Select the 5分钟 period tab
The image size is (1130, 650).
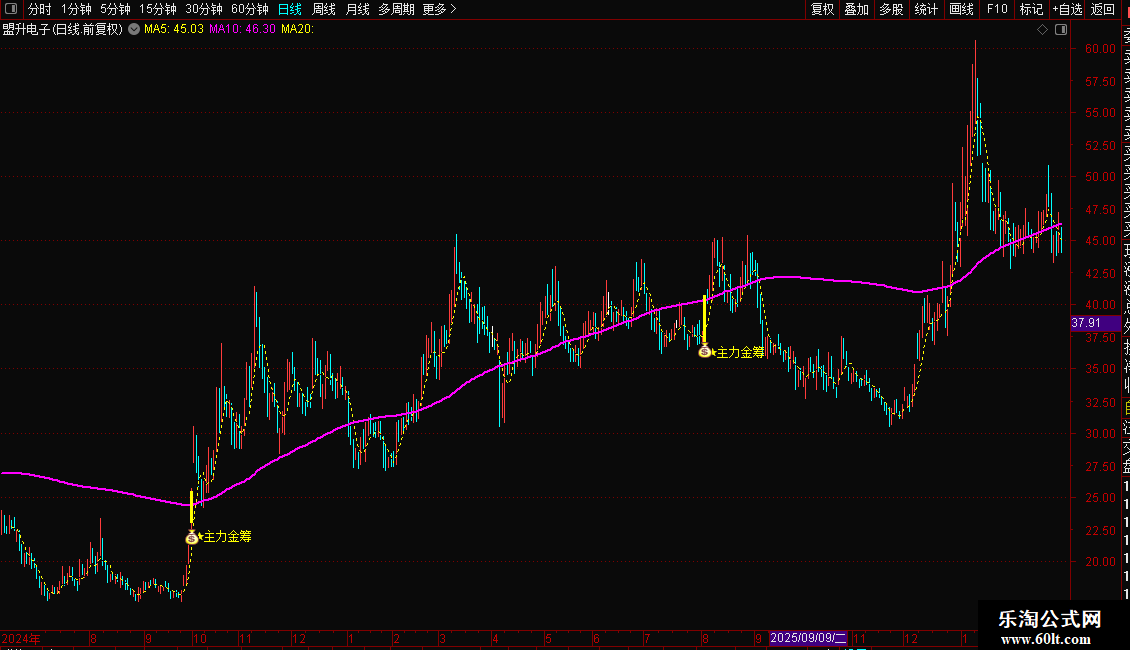pyautogui.click(x=115, y=9)
